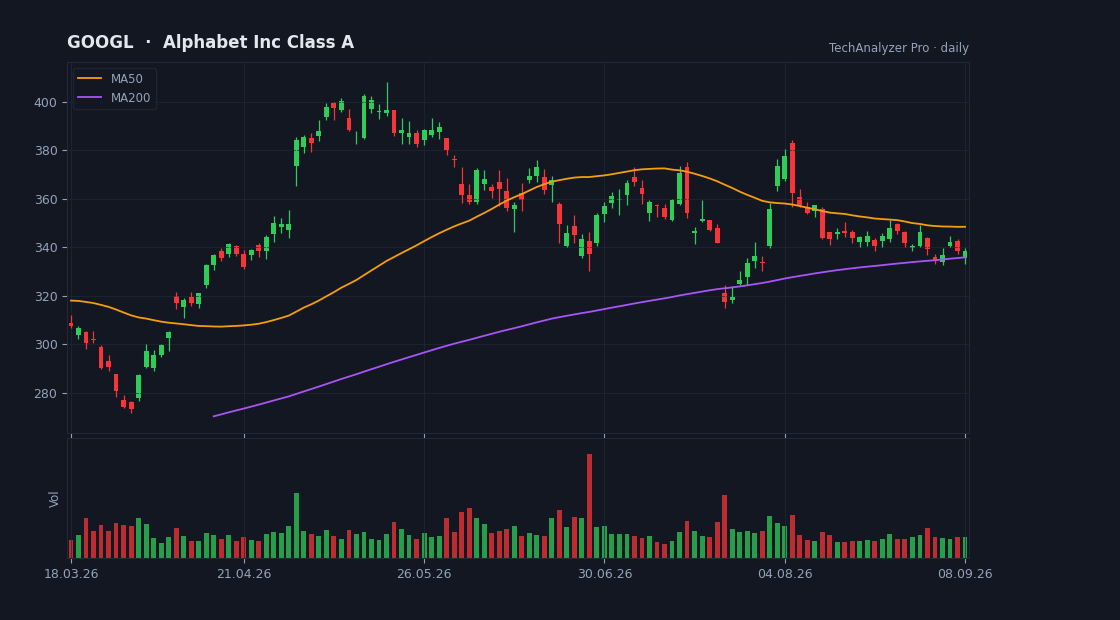Click the 300 price axis label

click(45, 345)
